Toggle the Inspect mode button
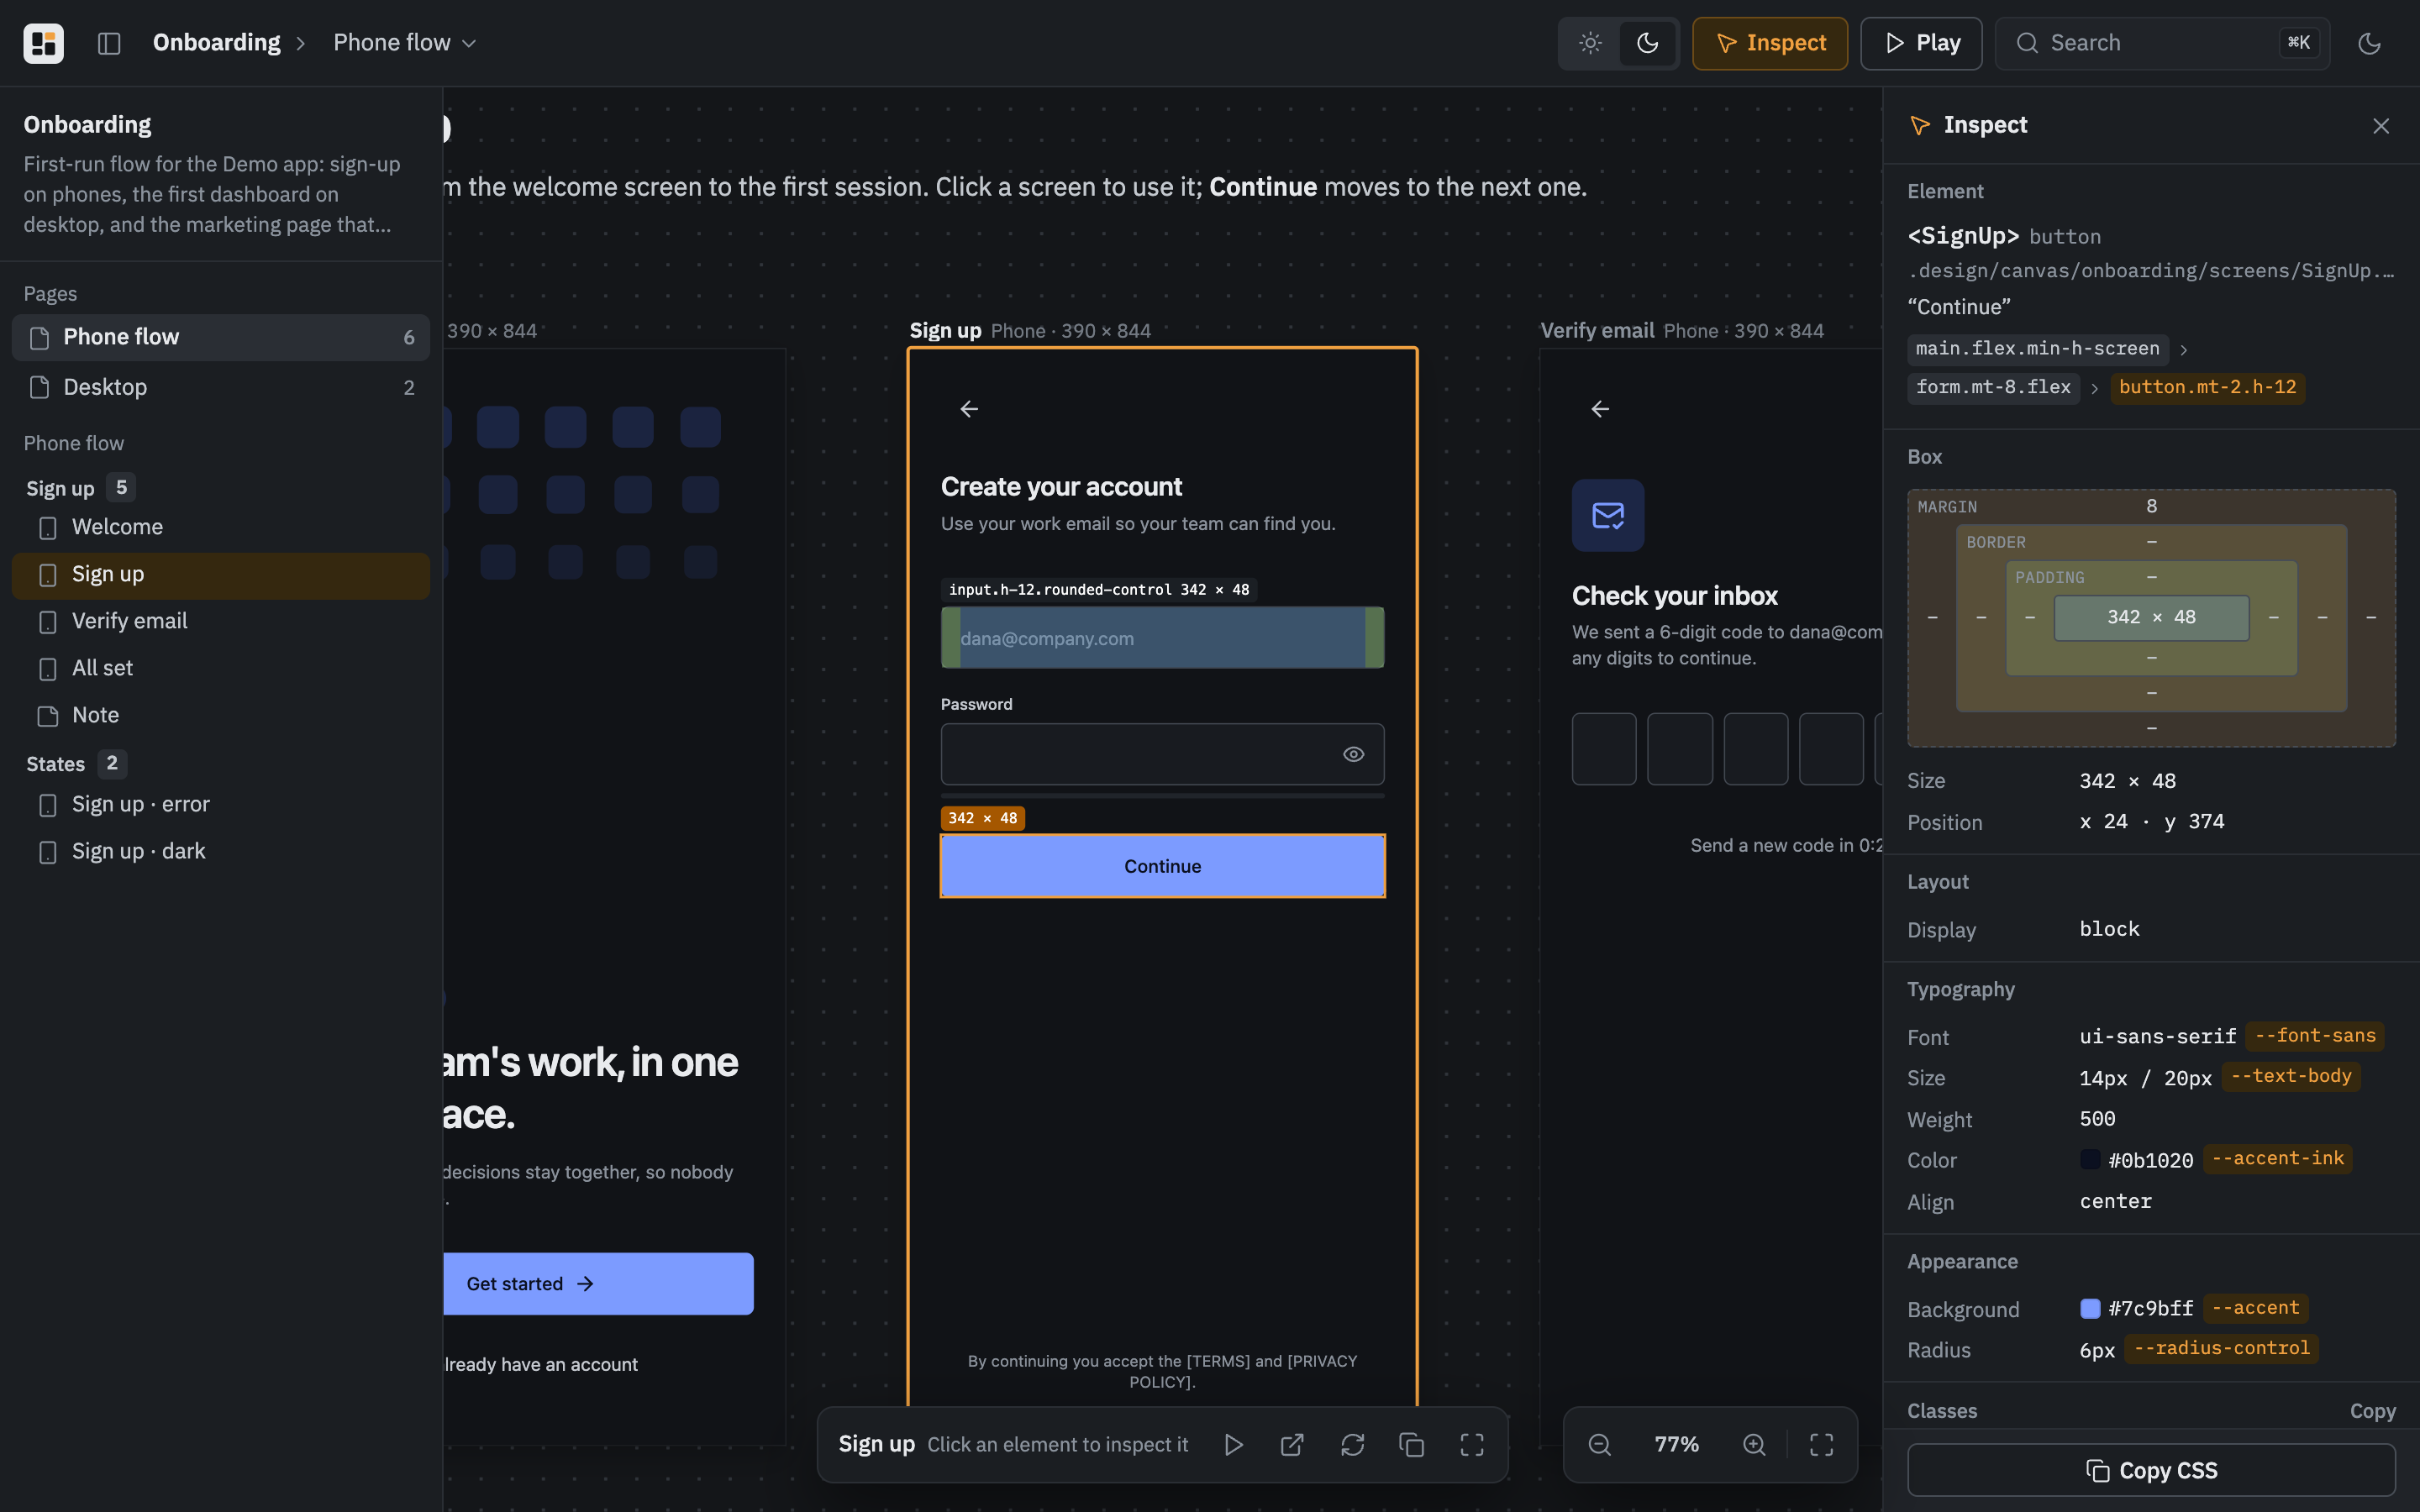The width and height of the screenshot is (2420, 1512). coord(1769,43)
